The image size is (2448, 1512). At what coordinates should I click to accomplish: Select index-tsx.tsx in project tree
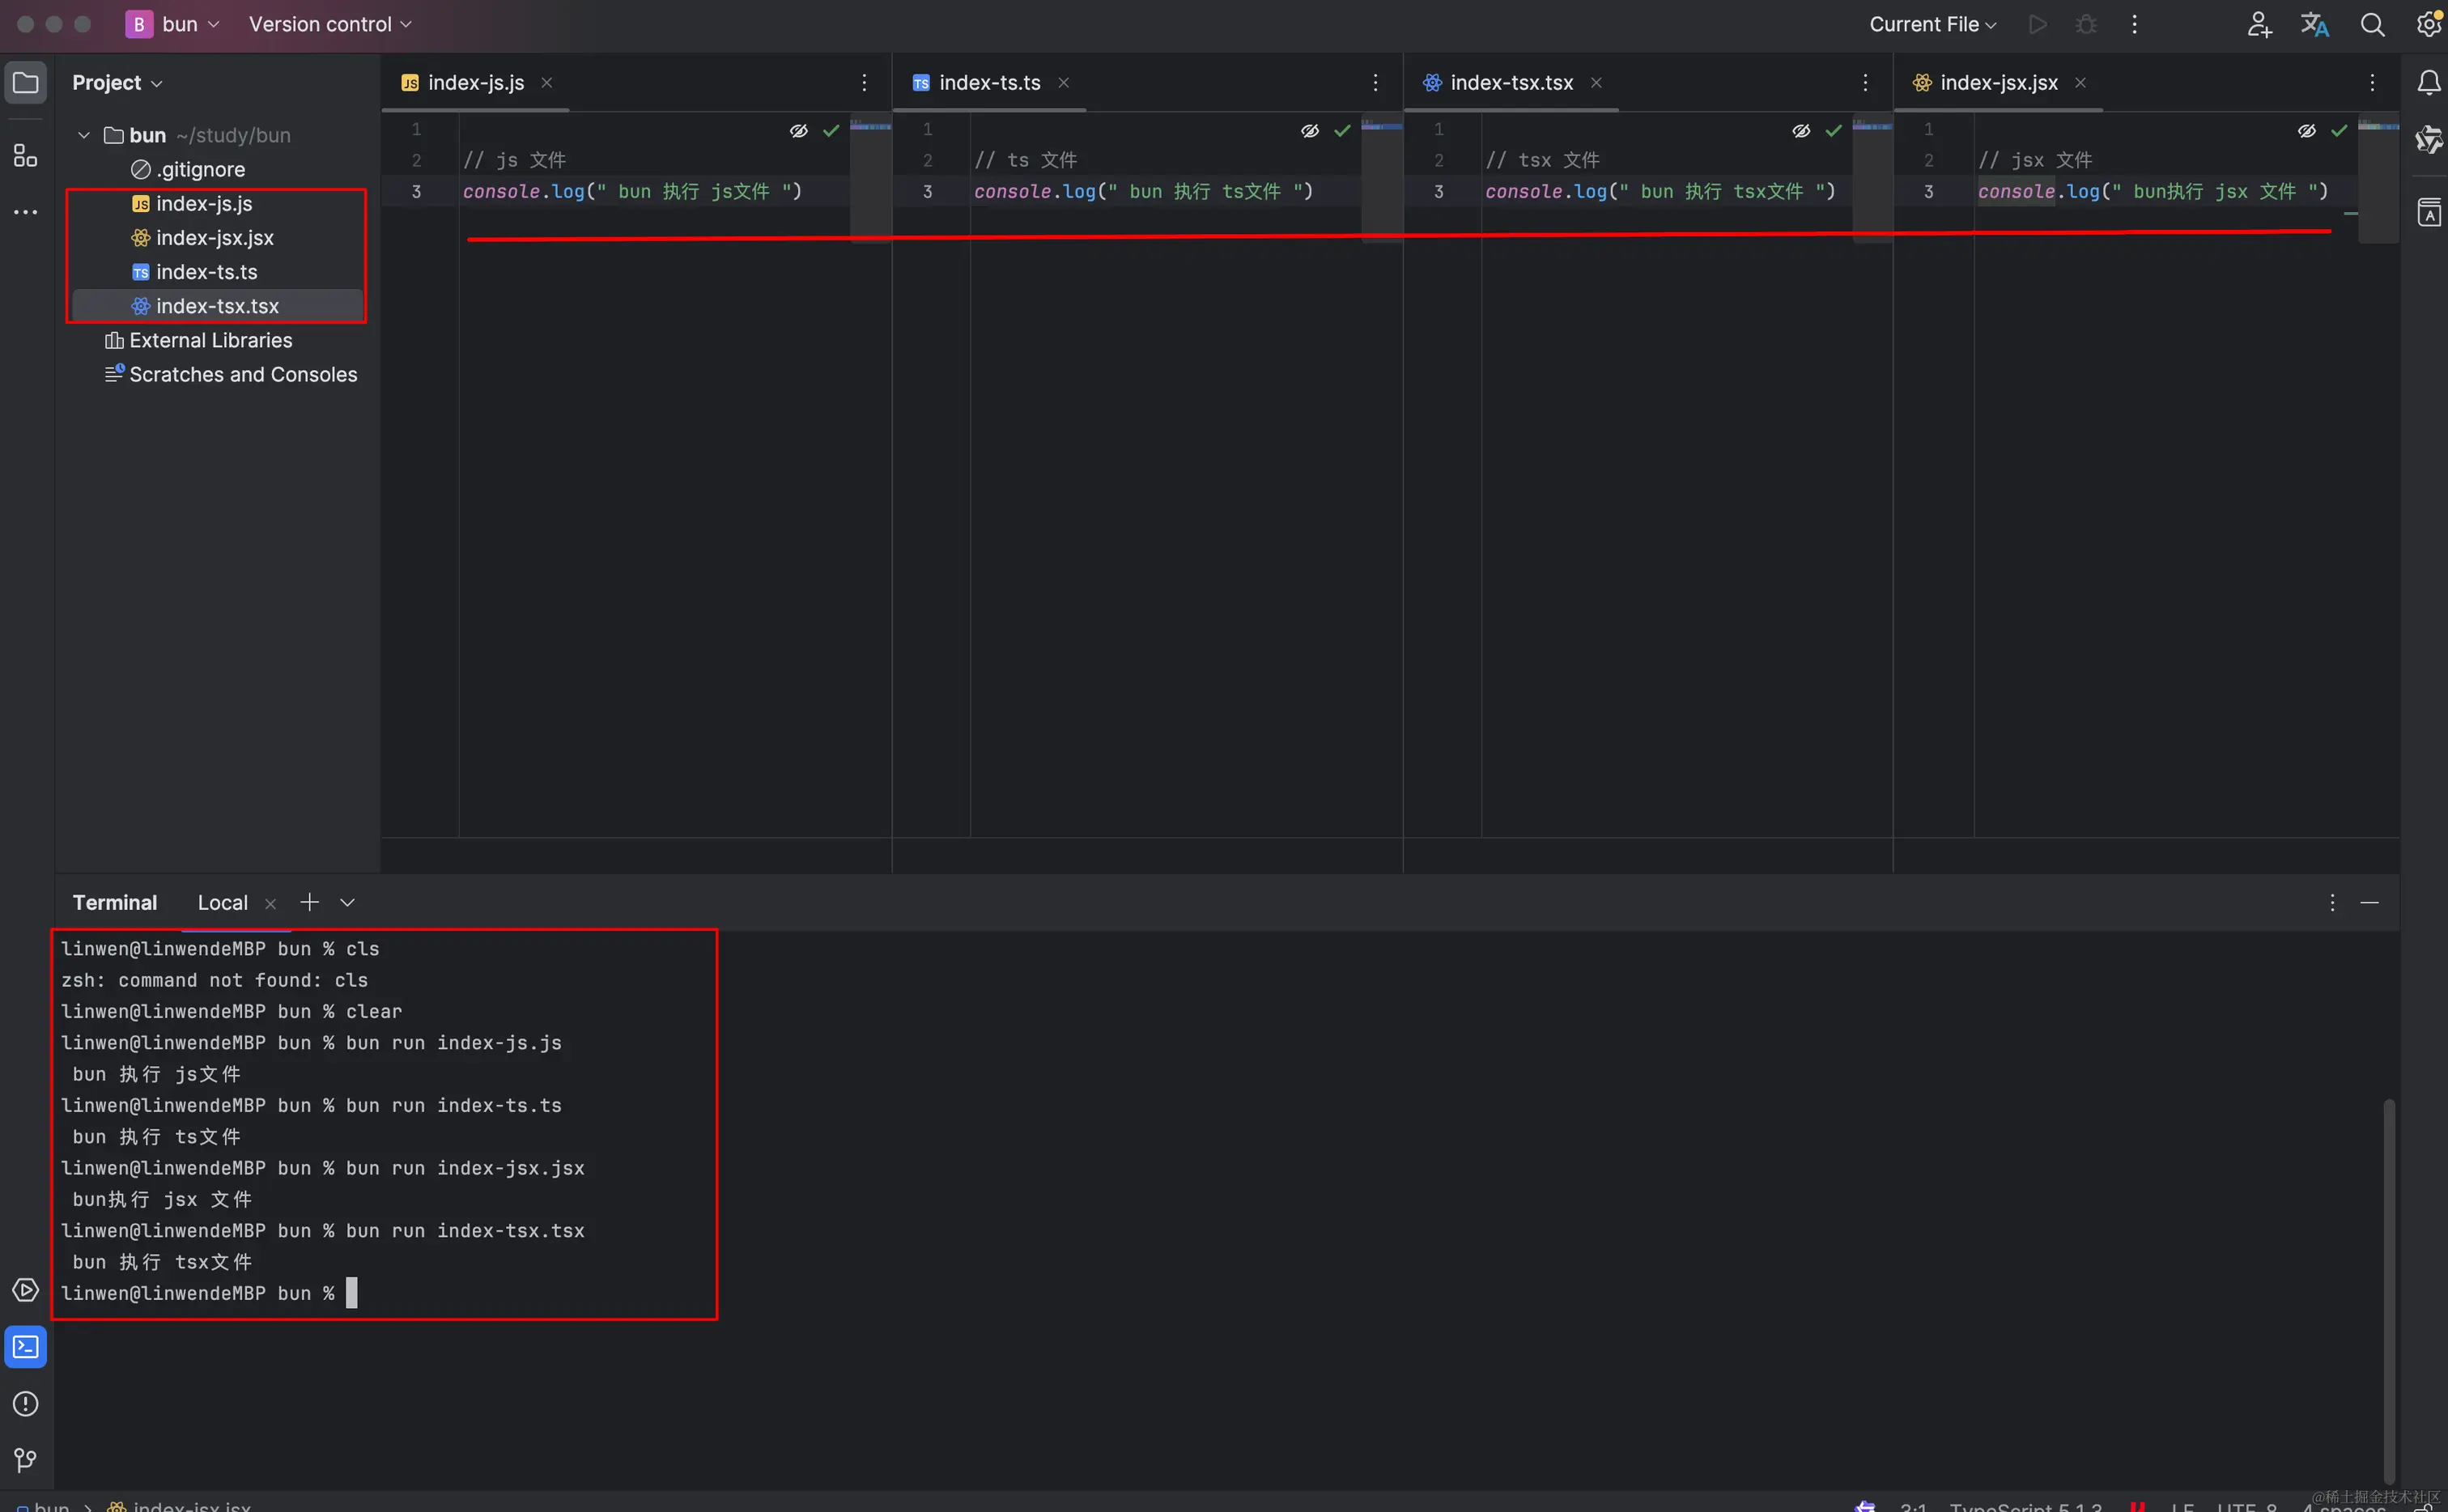(x=217, y=305)
